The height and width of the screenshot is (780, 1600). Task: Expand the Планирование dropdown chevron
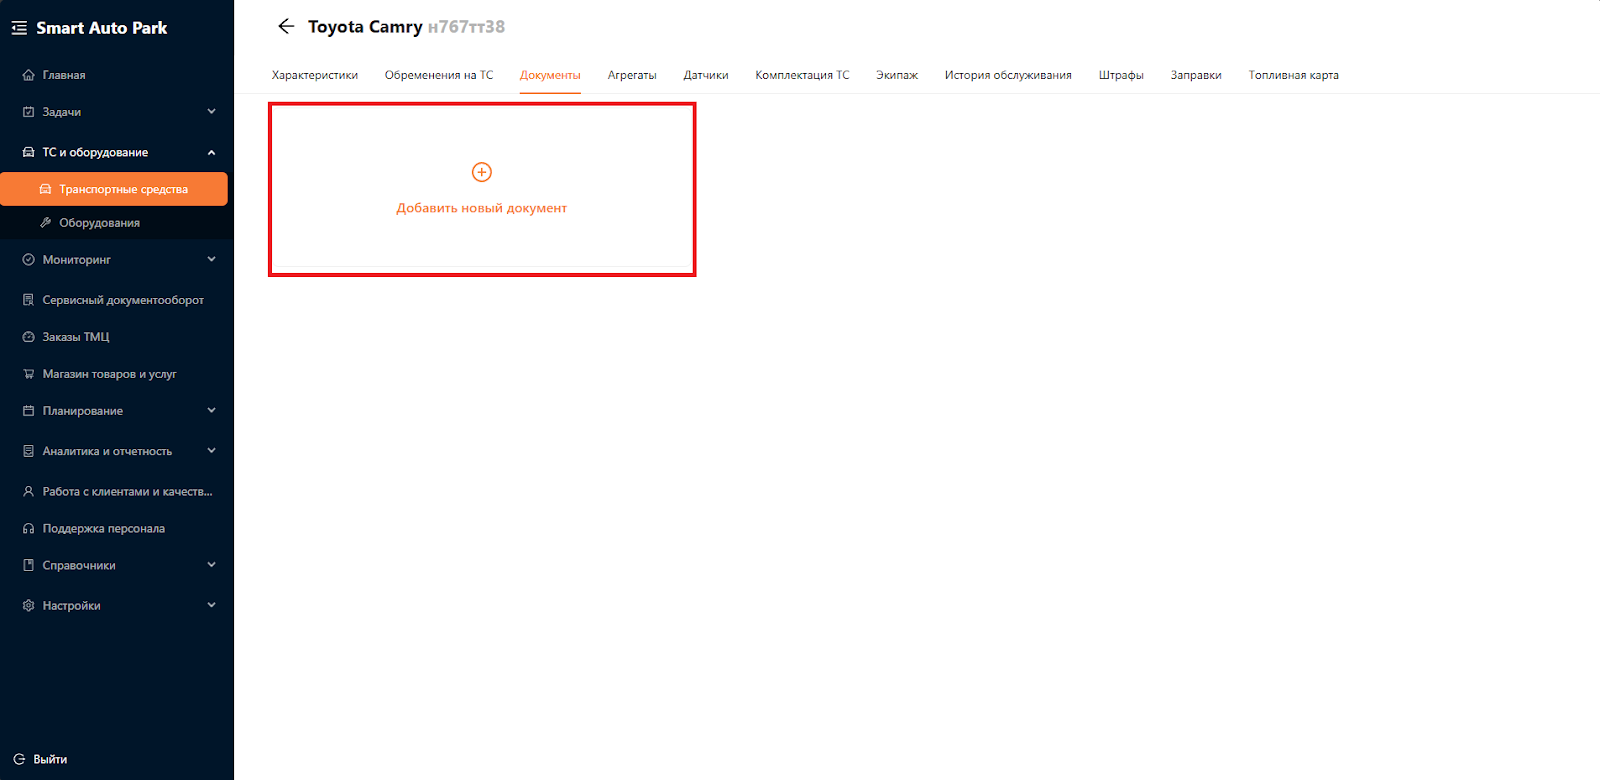coord(211,411)
